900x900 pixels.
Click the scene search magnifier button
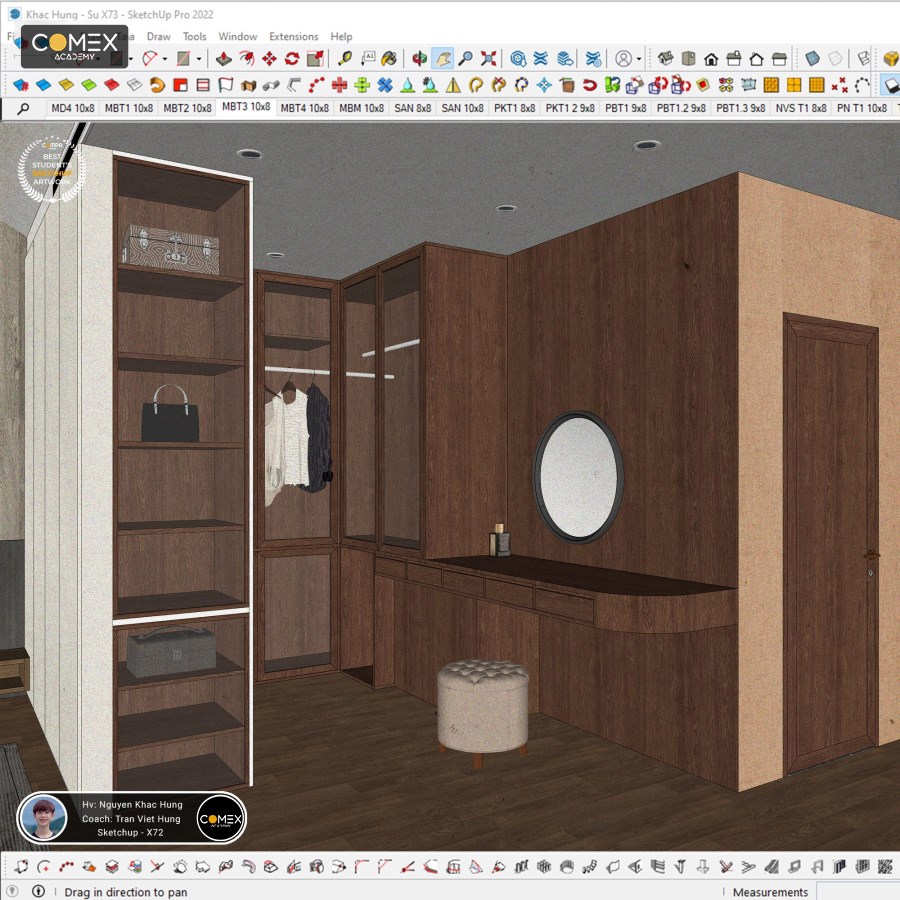[24, 108]
